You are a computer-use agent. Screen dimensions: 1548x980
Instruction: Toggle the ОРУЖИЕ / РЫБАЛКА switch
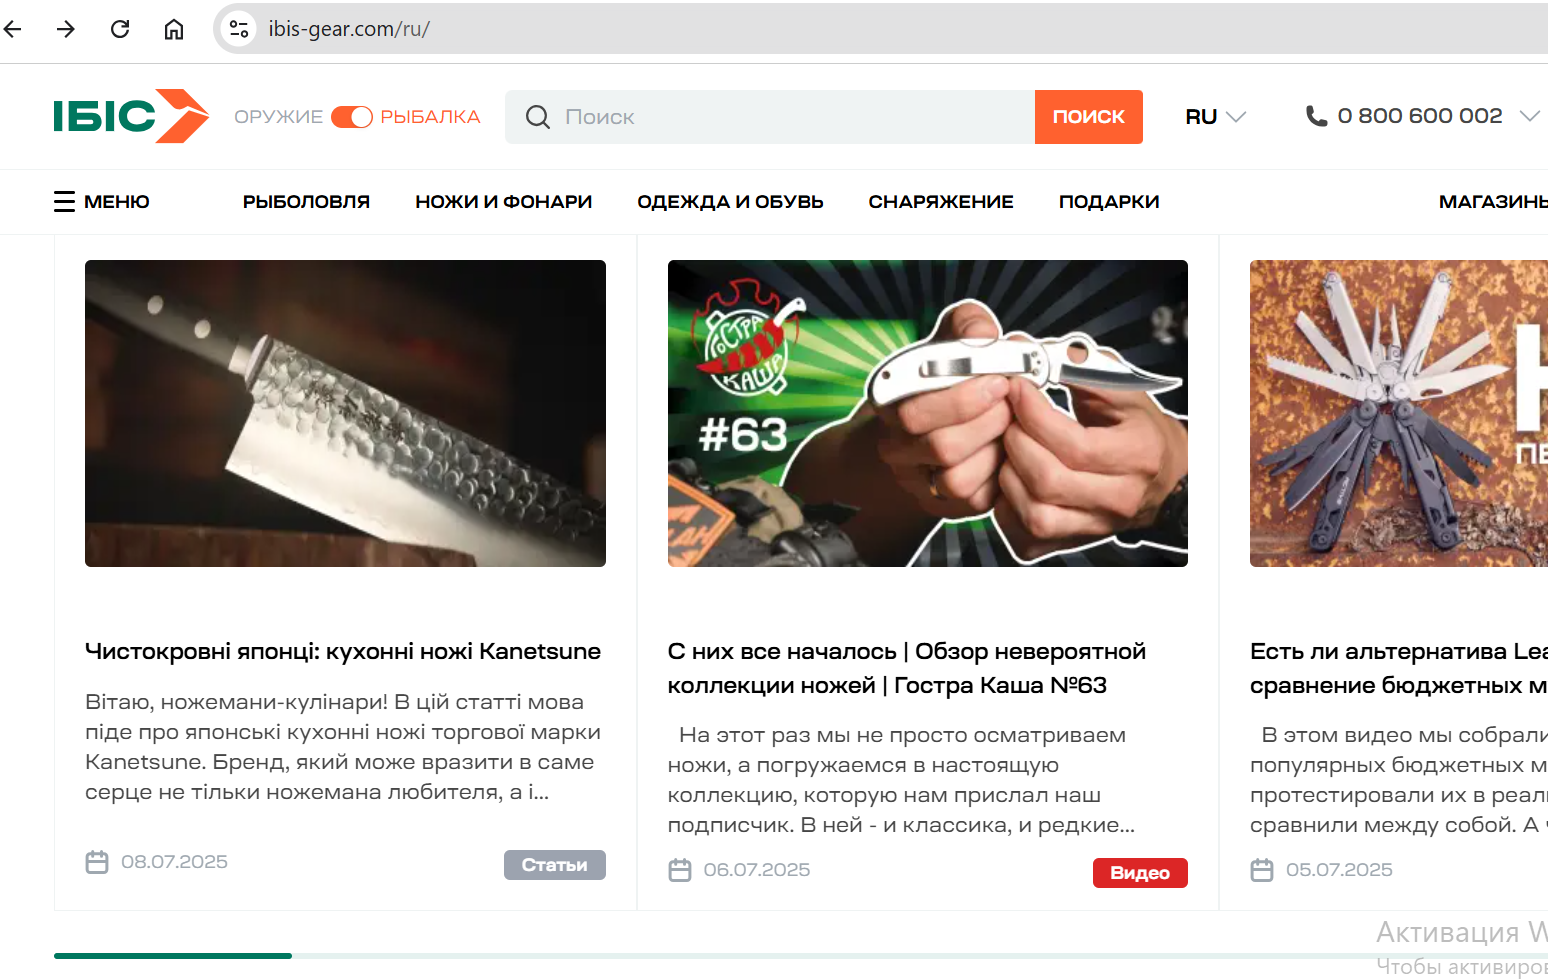[352, 117]
